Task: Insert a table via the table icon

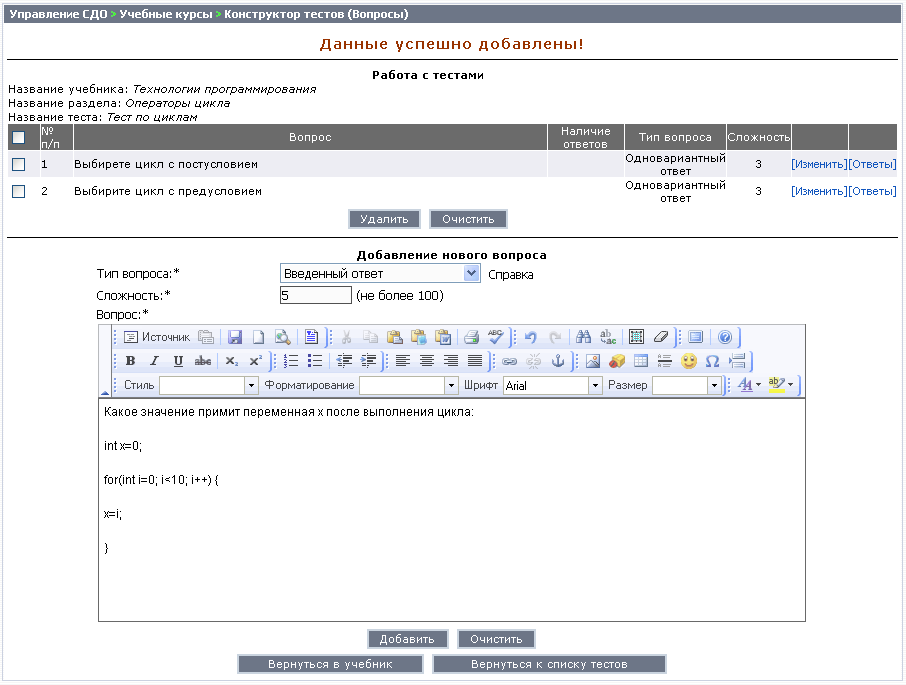Action: pos(641,361)
